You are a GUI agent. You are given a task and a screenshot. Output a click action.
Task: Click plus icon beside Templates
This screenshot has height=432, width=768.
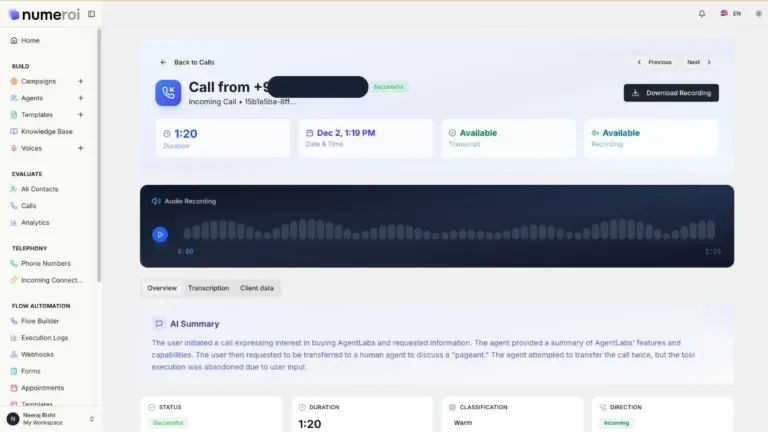click(81, 115)
